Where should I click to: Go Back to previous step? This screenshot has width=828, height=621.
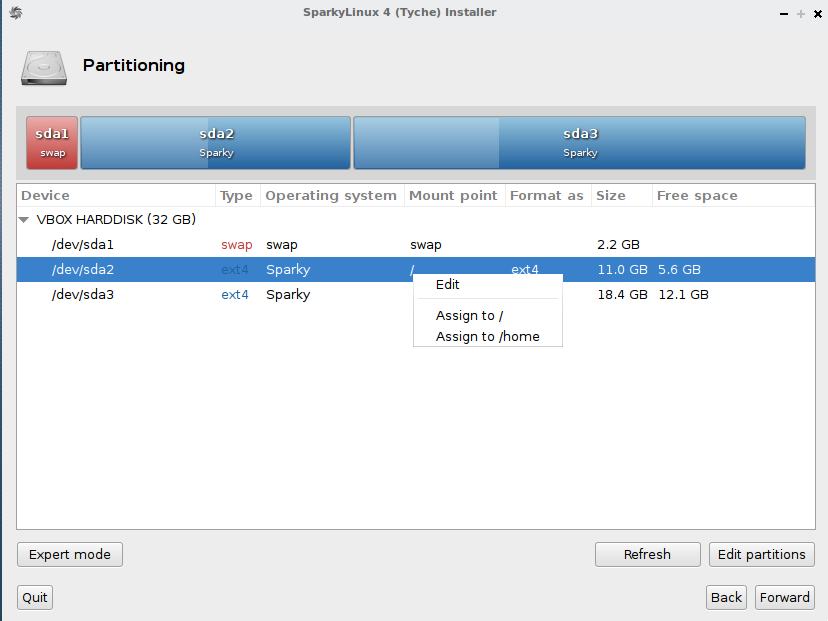pos(726,597)
